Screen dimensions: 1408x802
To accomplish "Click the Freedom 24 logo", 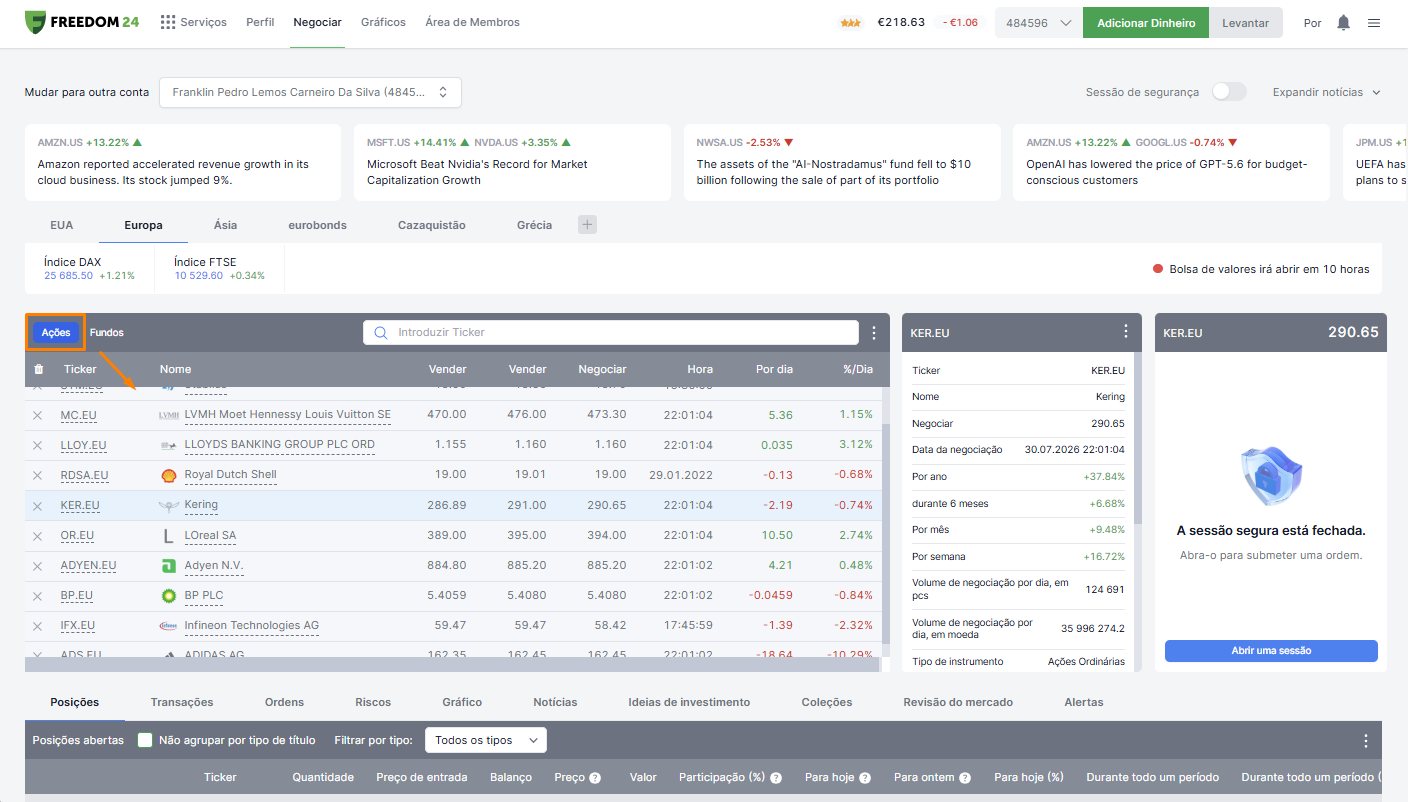I will pos(82,22).
